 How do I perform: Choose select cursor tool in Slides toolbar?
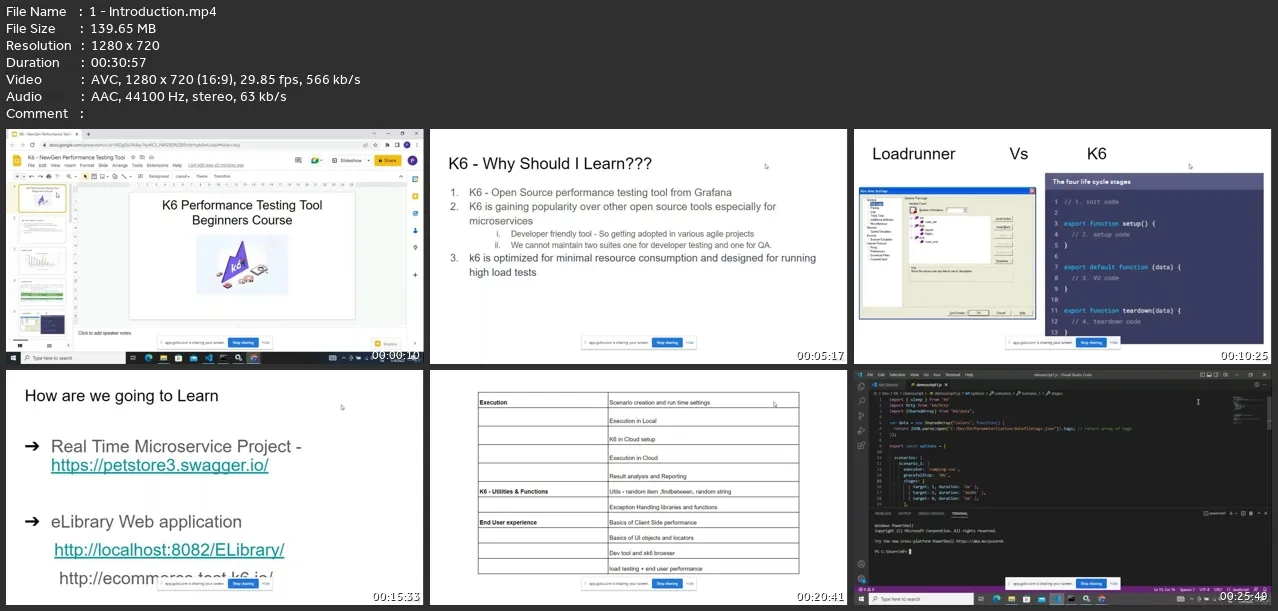85,176
